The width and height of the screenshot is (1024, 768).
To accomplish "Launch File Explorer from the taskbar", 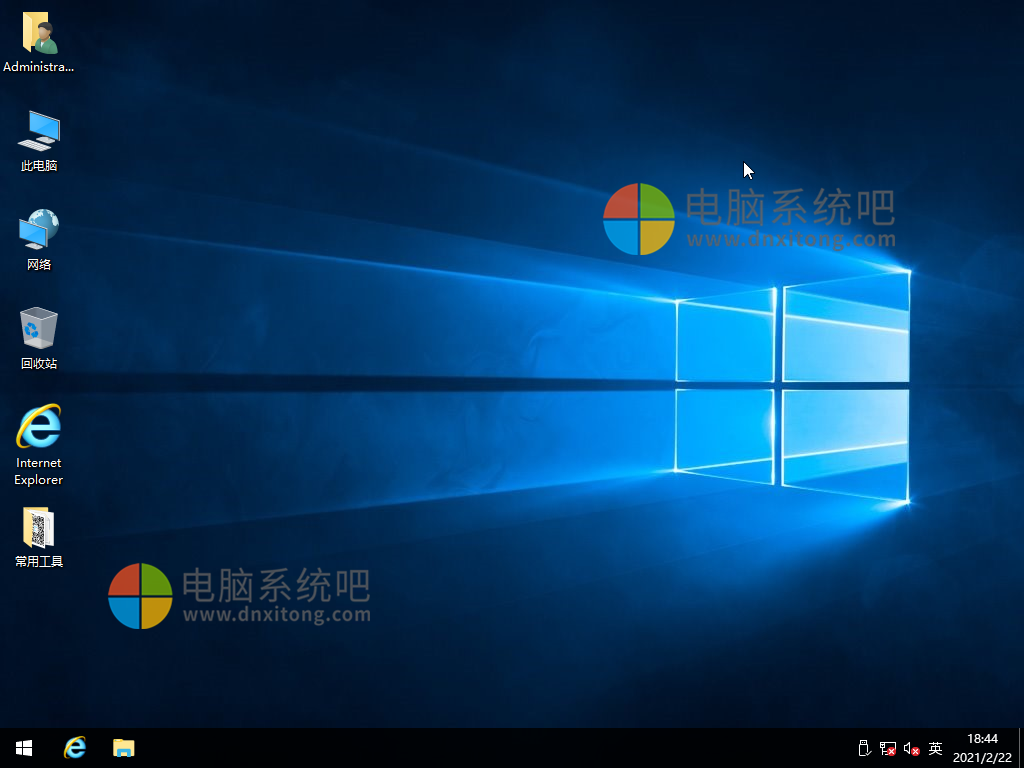I will coord(123,747).
